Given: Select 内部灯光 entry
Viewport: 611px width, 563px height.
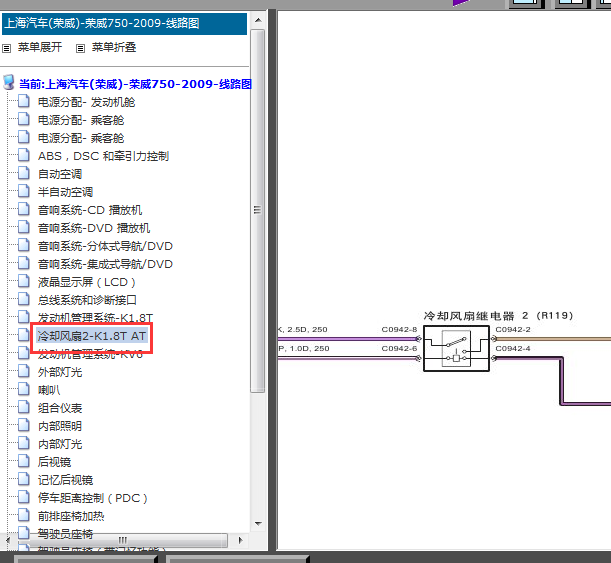Looking at the screenshot, I should pyautogui.click(x=60, y=444).
